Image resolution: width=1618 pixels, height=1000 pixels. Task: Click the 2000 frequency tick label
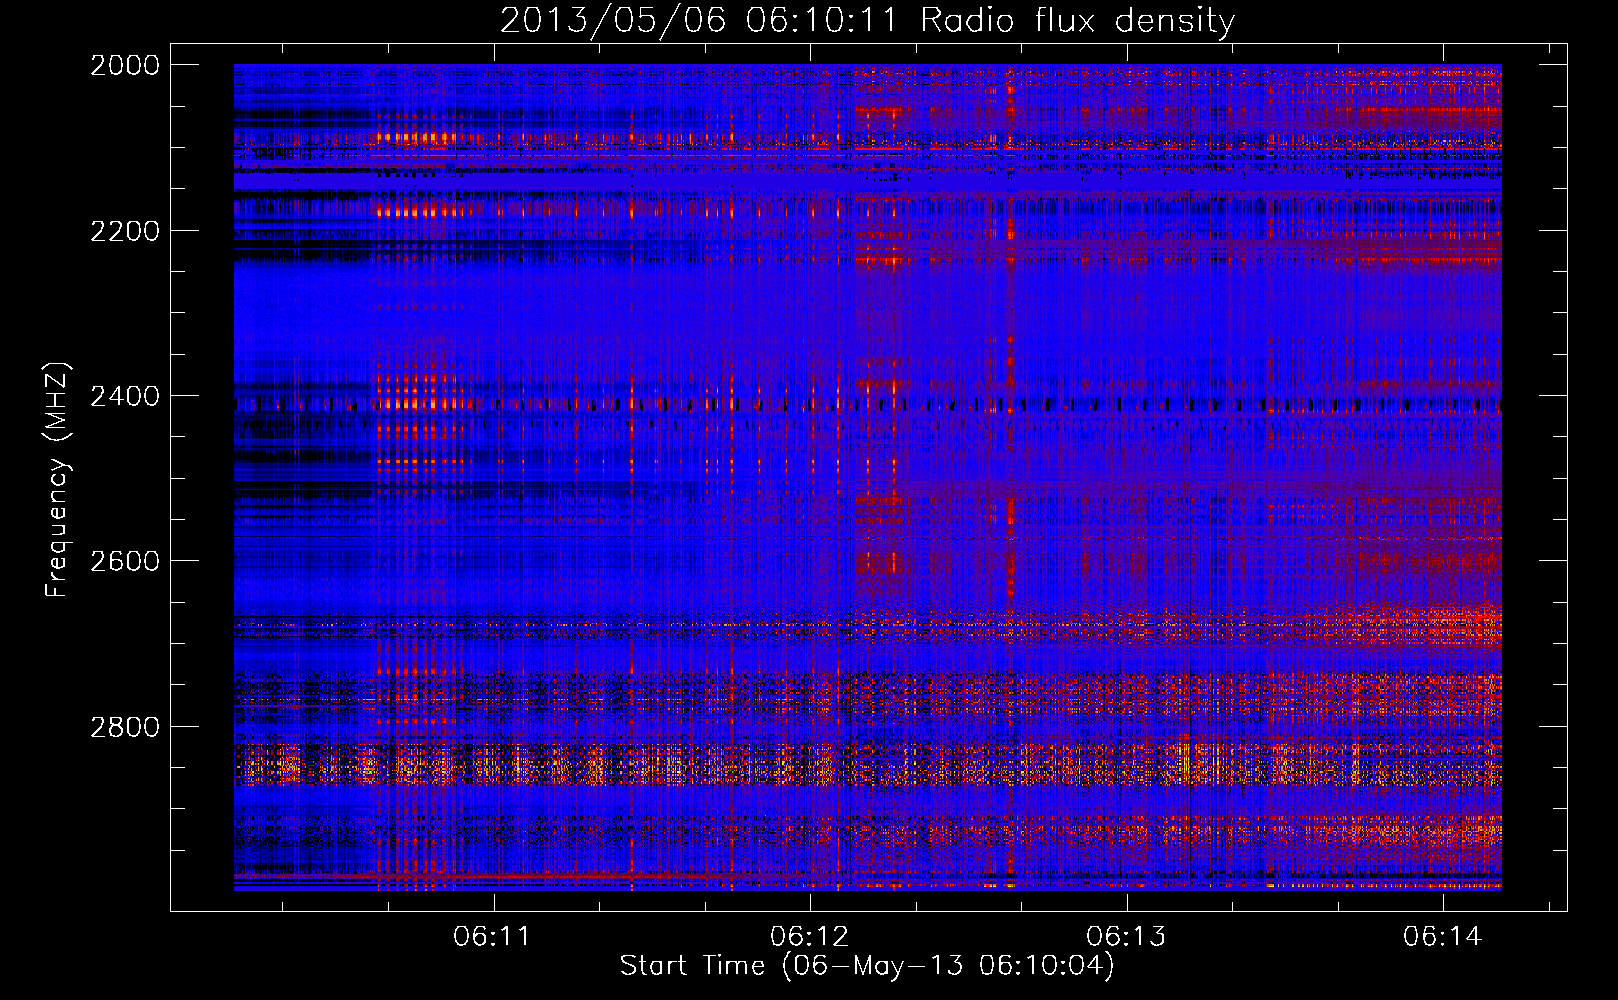click(125, 65)
